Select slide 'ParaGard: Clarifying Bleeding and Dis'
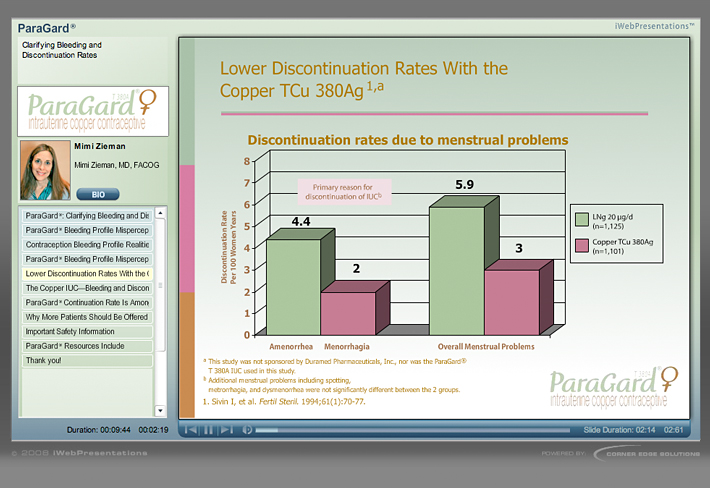The image size is (710, 488). pyautogui.click(x=87, y=215)
